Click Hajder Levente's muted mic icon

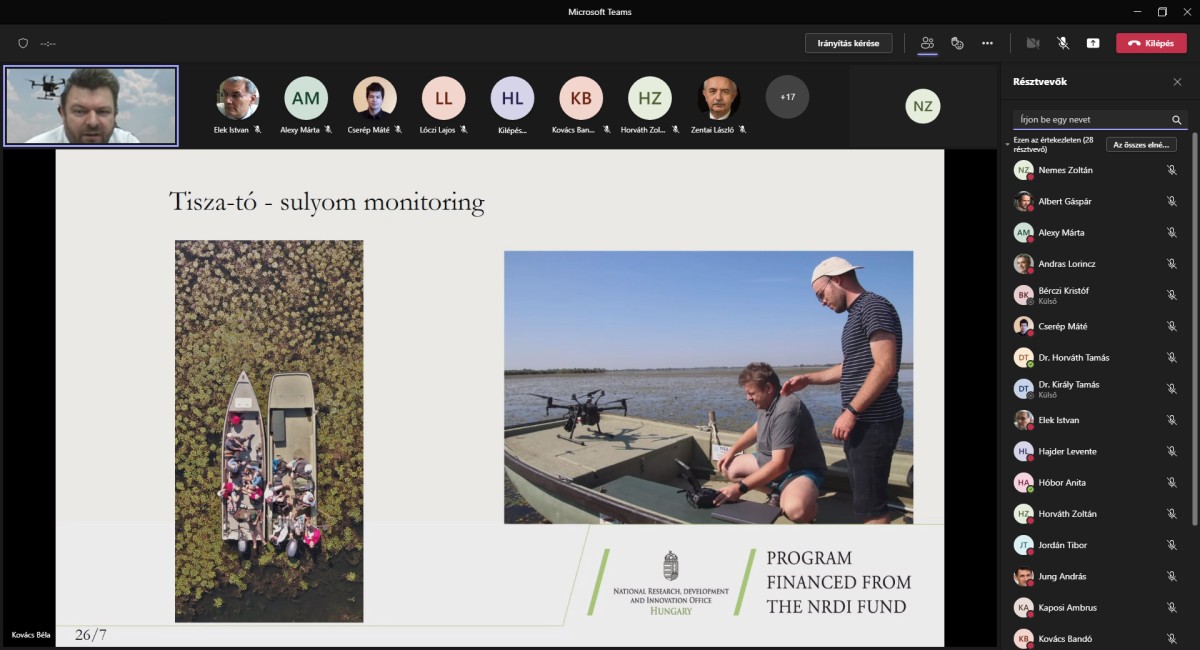(x=1171, y=451)
